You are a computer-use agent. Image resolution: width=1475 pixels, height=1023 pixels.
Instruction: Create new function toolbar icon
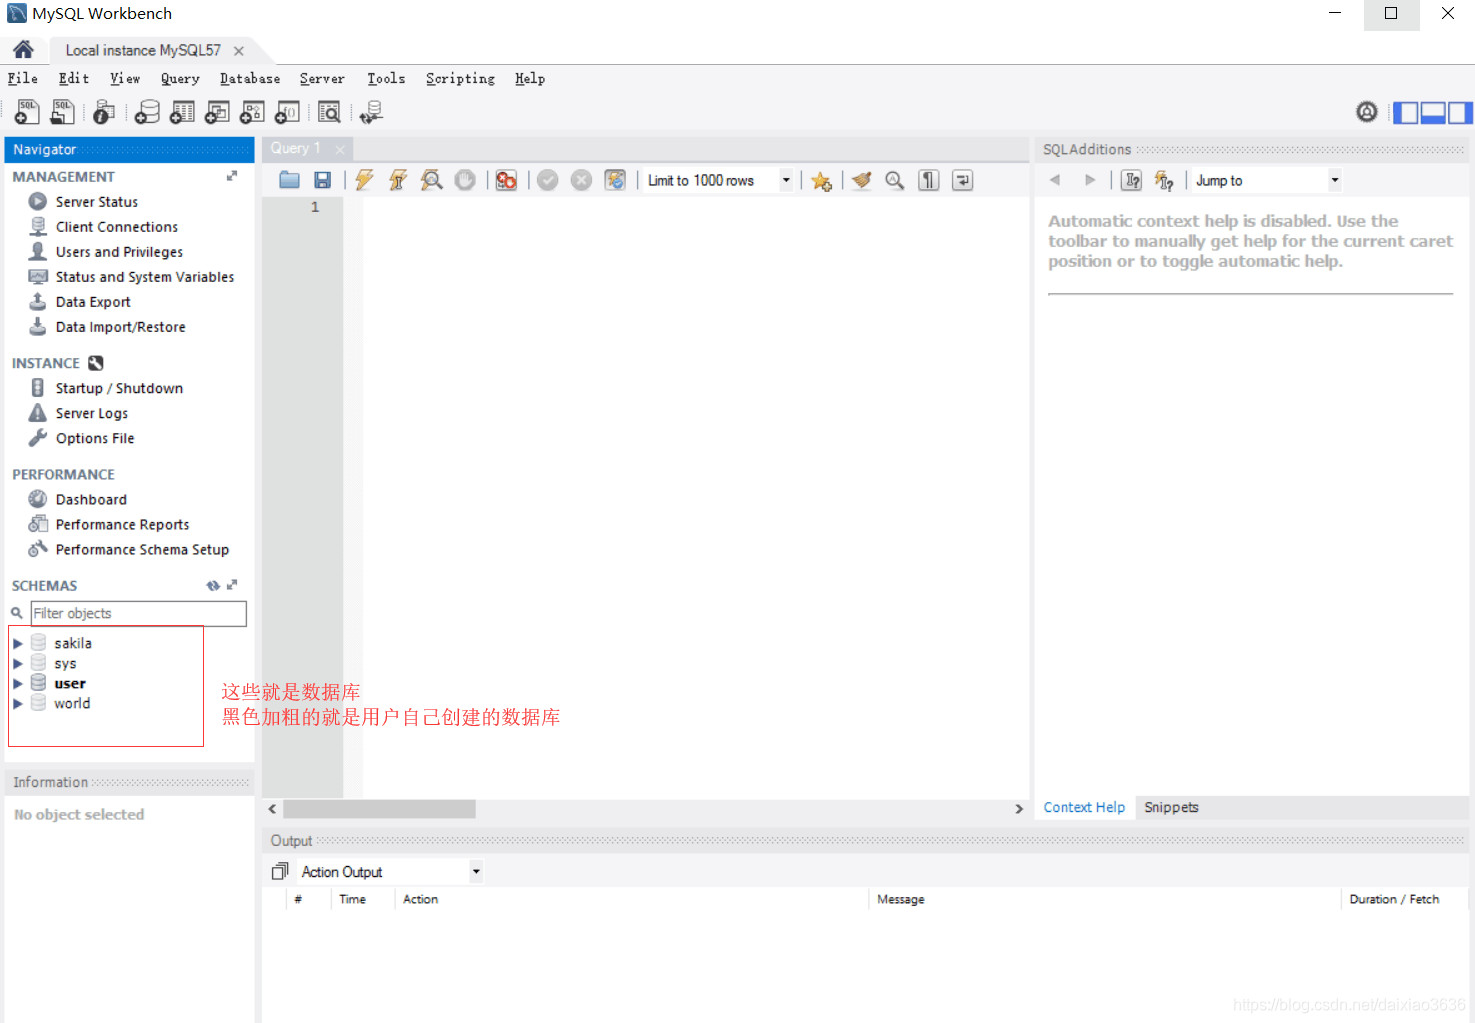pos(287,112)
